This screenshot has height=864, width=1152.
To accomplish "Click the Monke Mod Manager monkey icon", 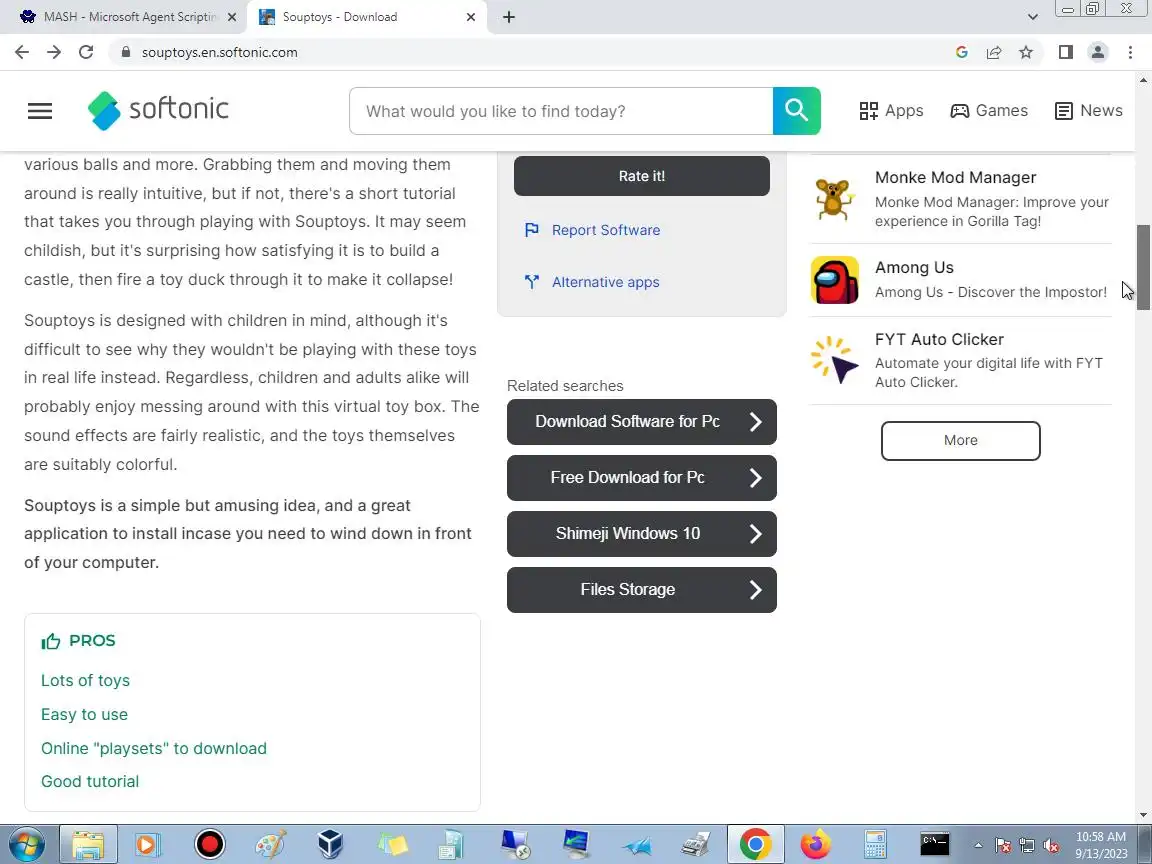I will 834,199.
